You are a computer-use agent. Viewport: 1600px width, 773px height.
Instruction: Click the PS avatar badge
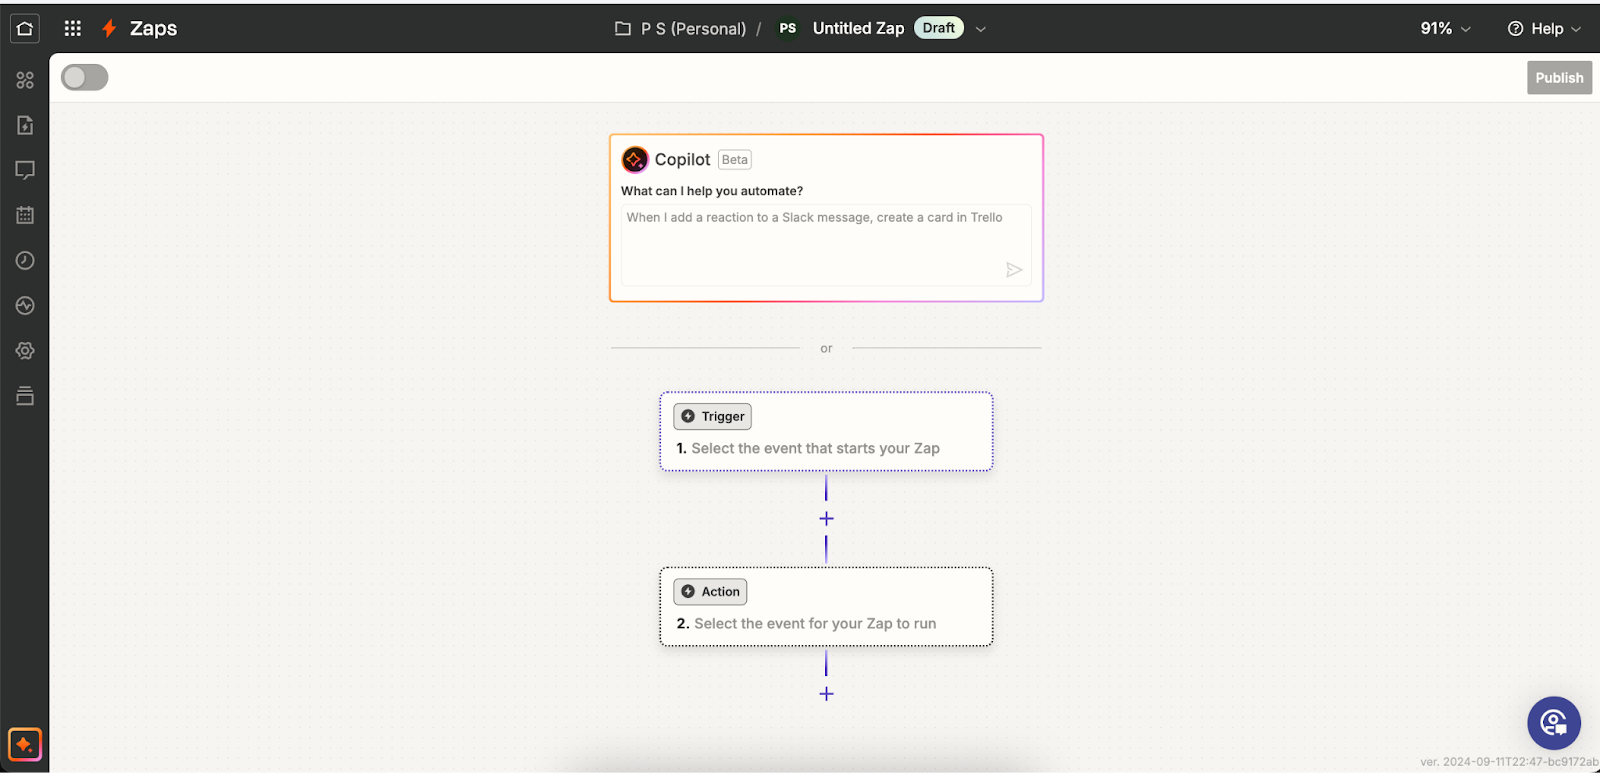point(788,28)
